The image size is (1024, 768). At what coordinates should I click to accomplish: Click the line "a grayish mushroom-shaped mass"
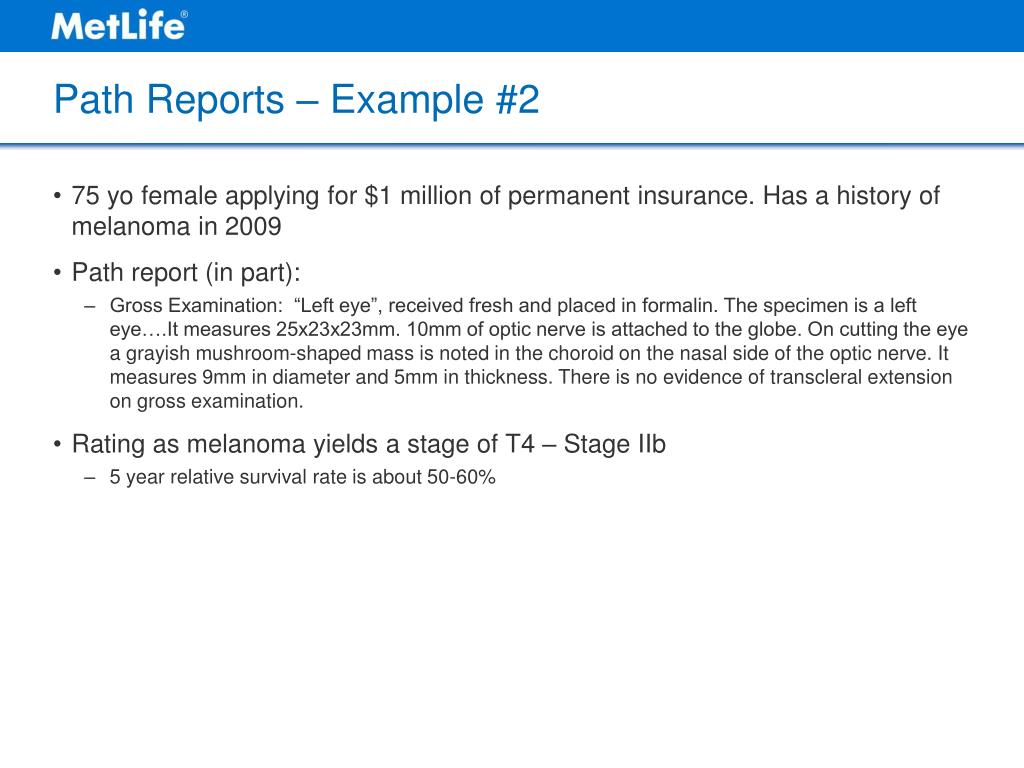pos(529,353)
